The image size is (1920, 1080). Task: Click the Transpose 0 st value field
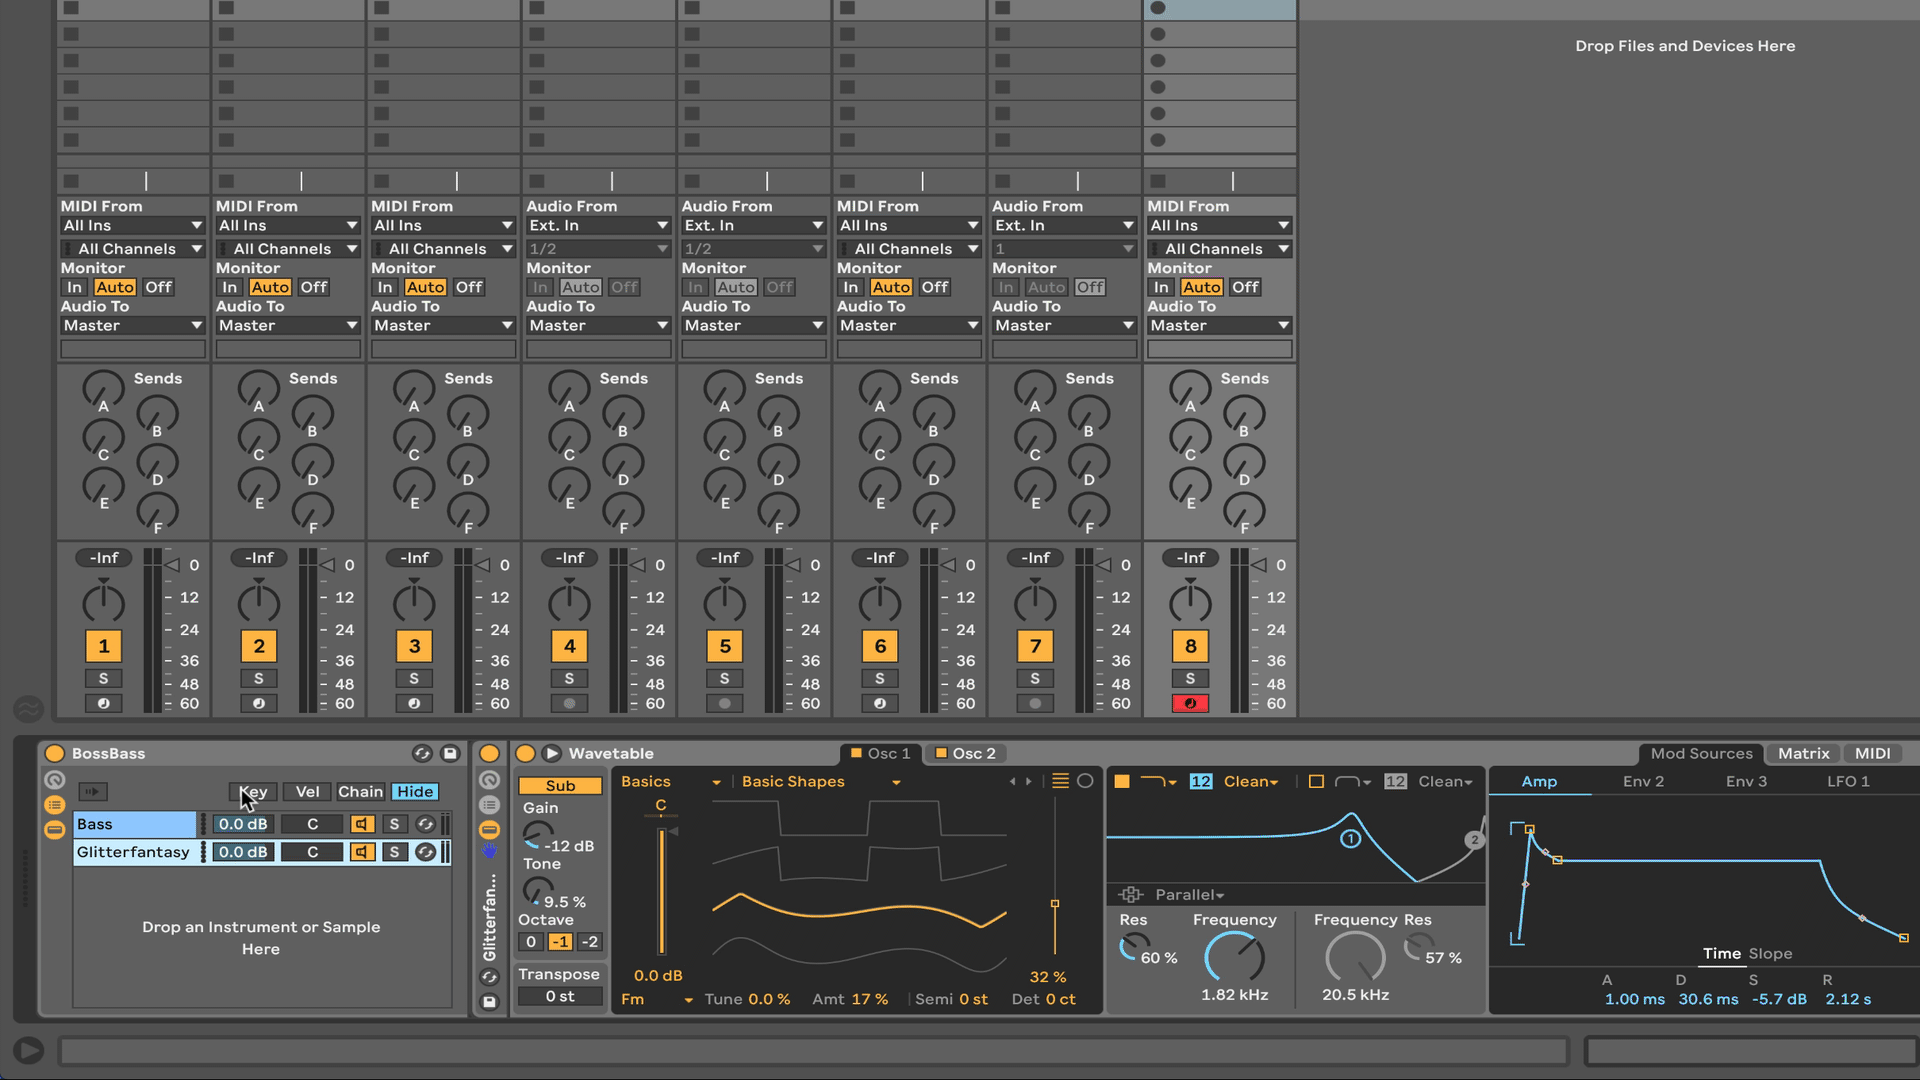560,996
